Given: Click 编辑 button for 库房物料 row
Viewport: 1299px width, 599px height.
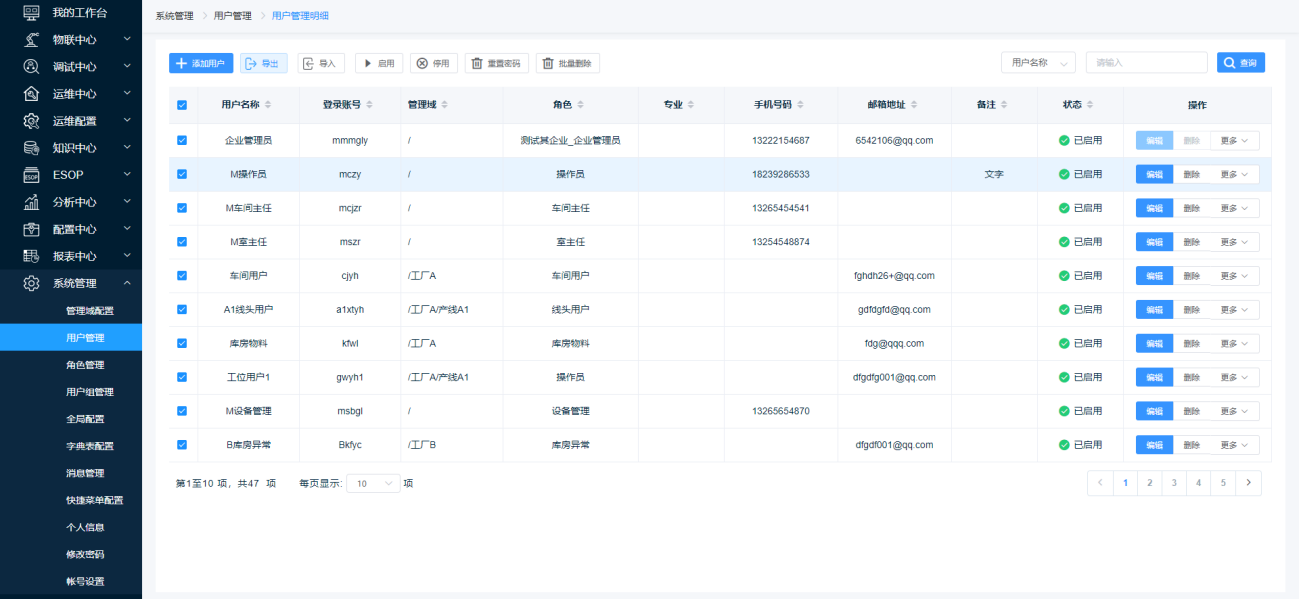Looking at the screenshot, I should [x=1154, y=344].
